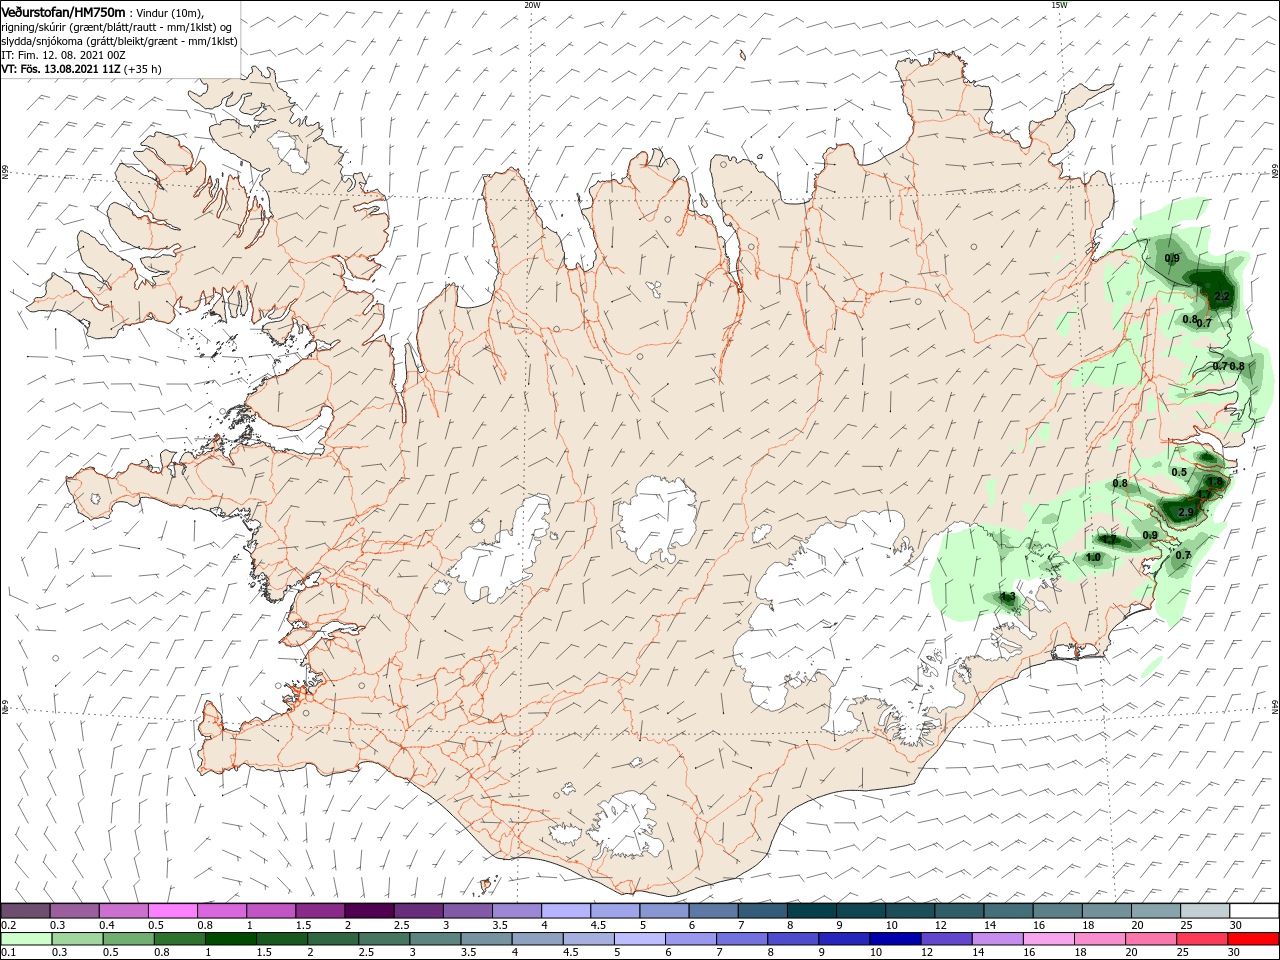The image size is (1280, 960).
Task: Click the lightest green swatch right of 0.1
Action: pyautogui.click(x=25, y=939)
